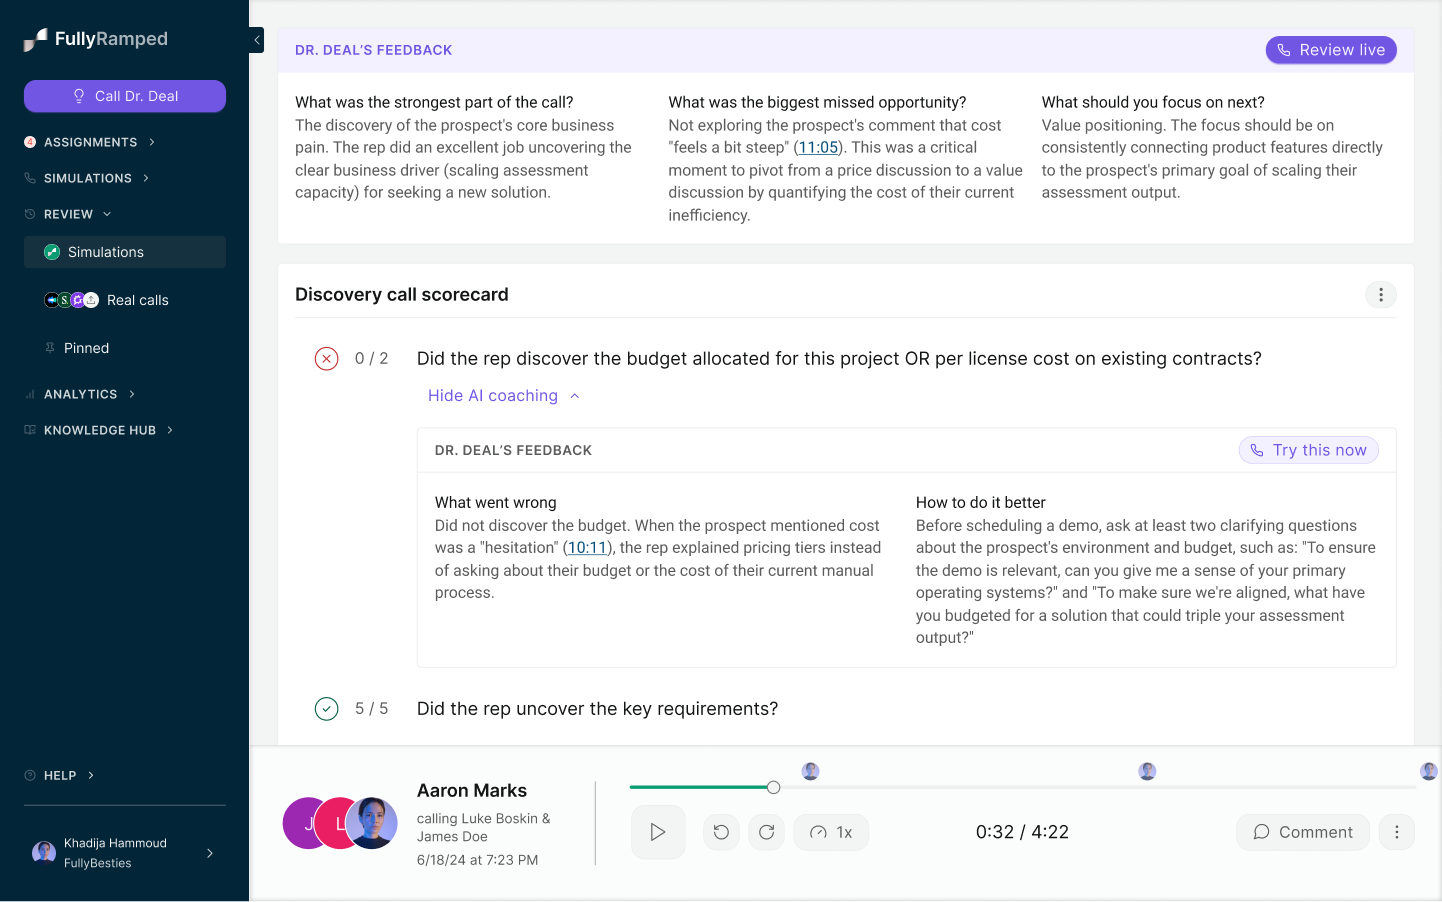Click the middle timeline avatar marker
This screenshot has height=902, width=1442.
[1147, 771]
